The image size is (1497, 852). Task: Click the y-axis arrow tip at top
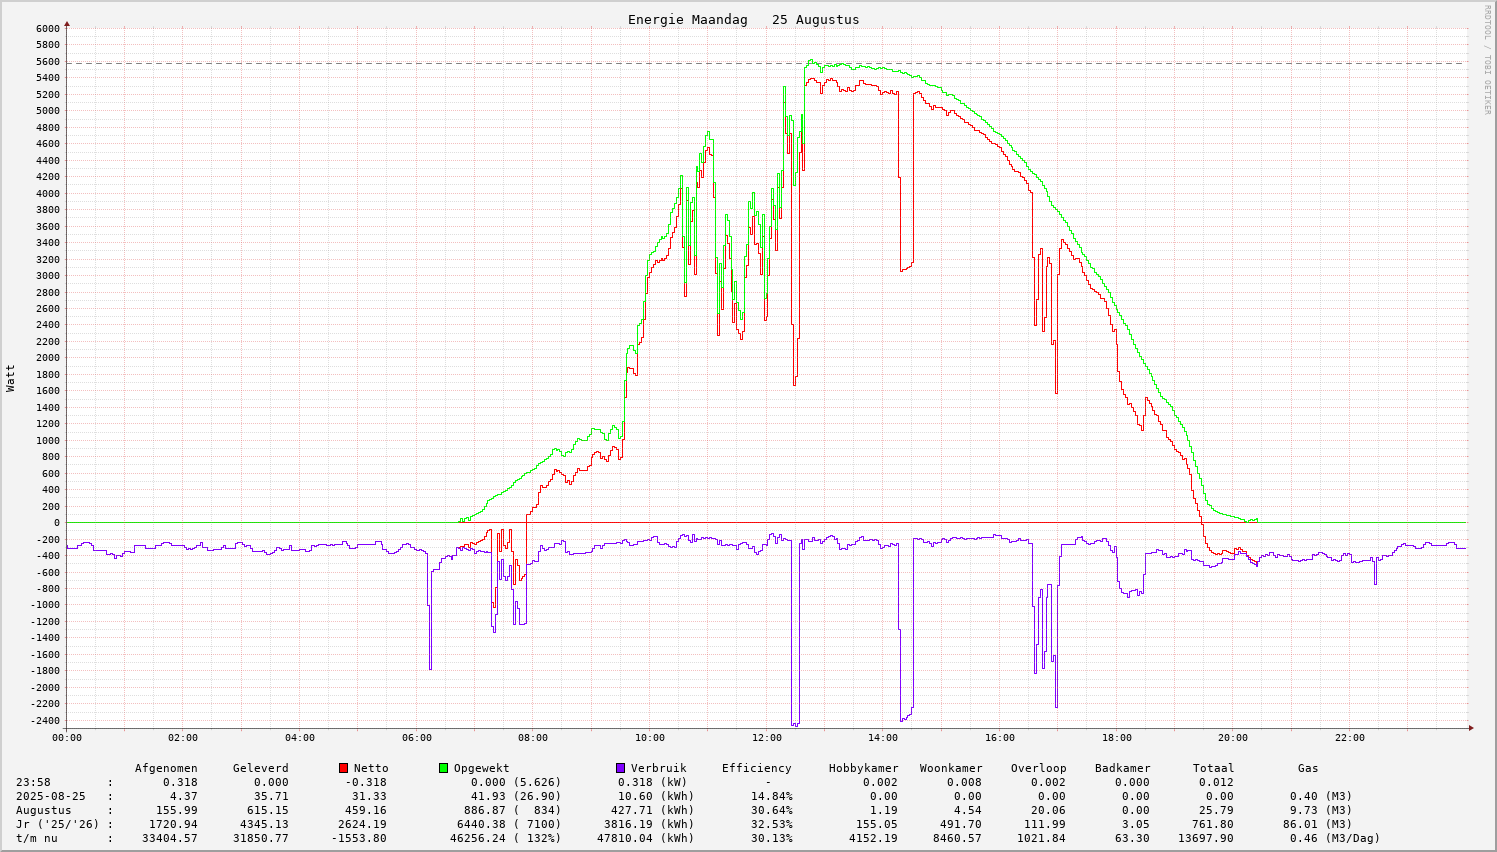[67, 23]
